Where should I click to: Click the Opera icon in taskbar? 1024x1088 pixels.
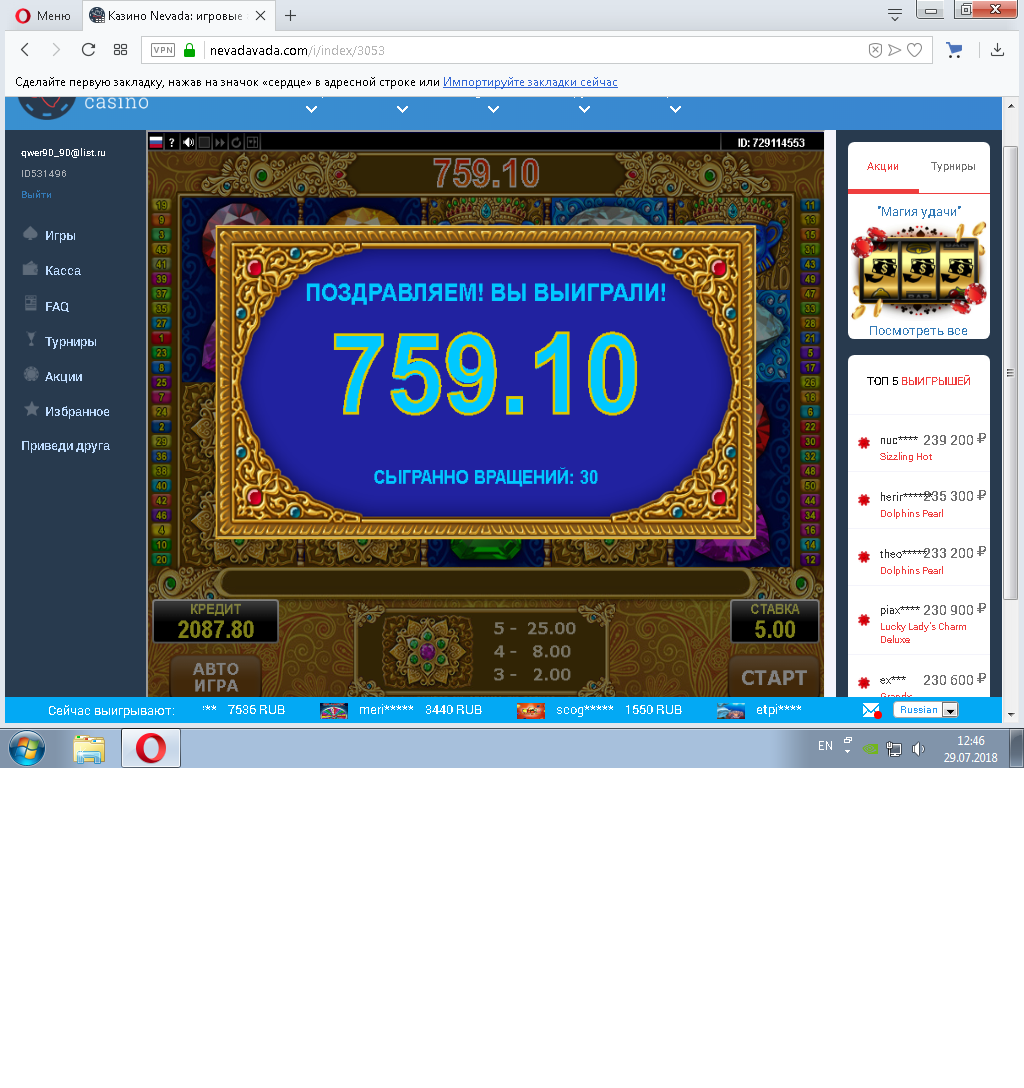pos(151,748)
